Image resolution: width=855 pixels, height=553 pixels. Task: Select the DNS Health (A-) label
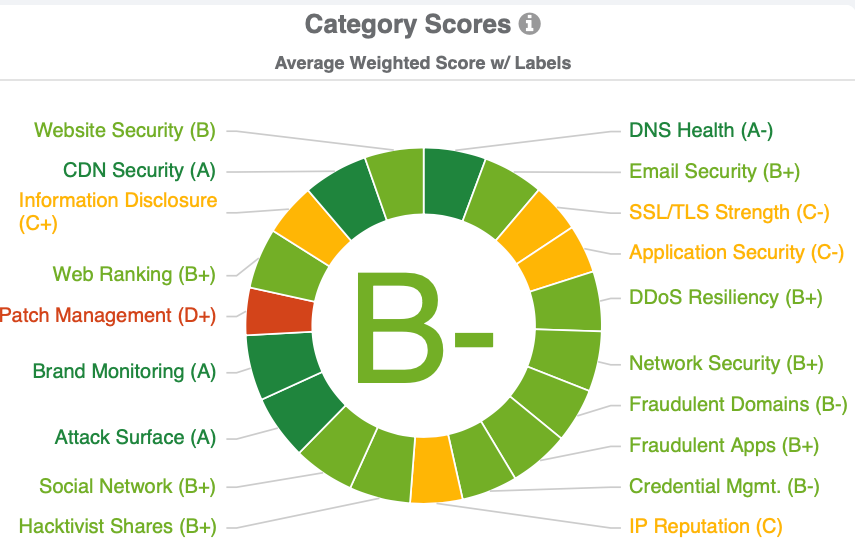point(701,130)
